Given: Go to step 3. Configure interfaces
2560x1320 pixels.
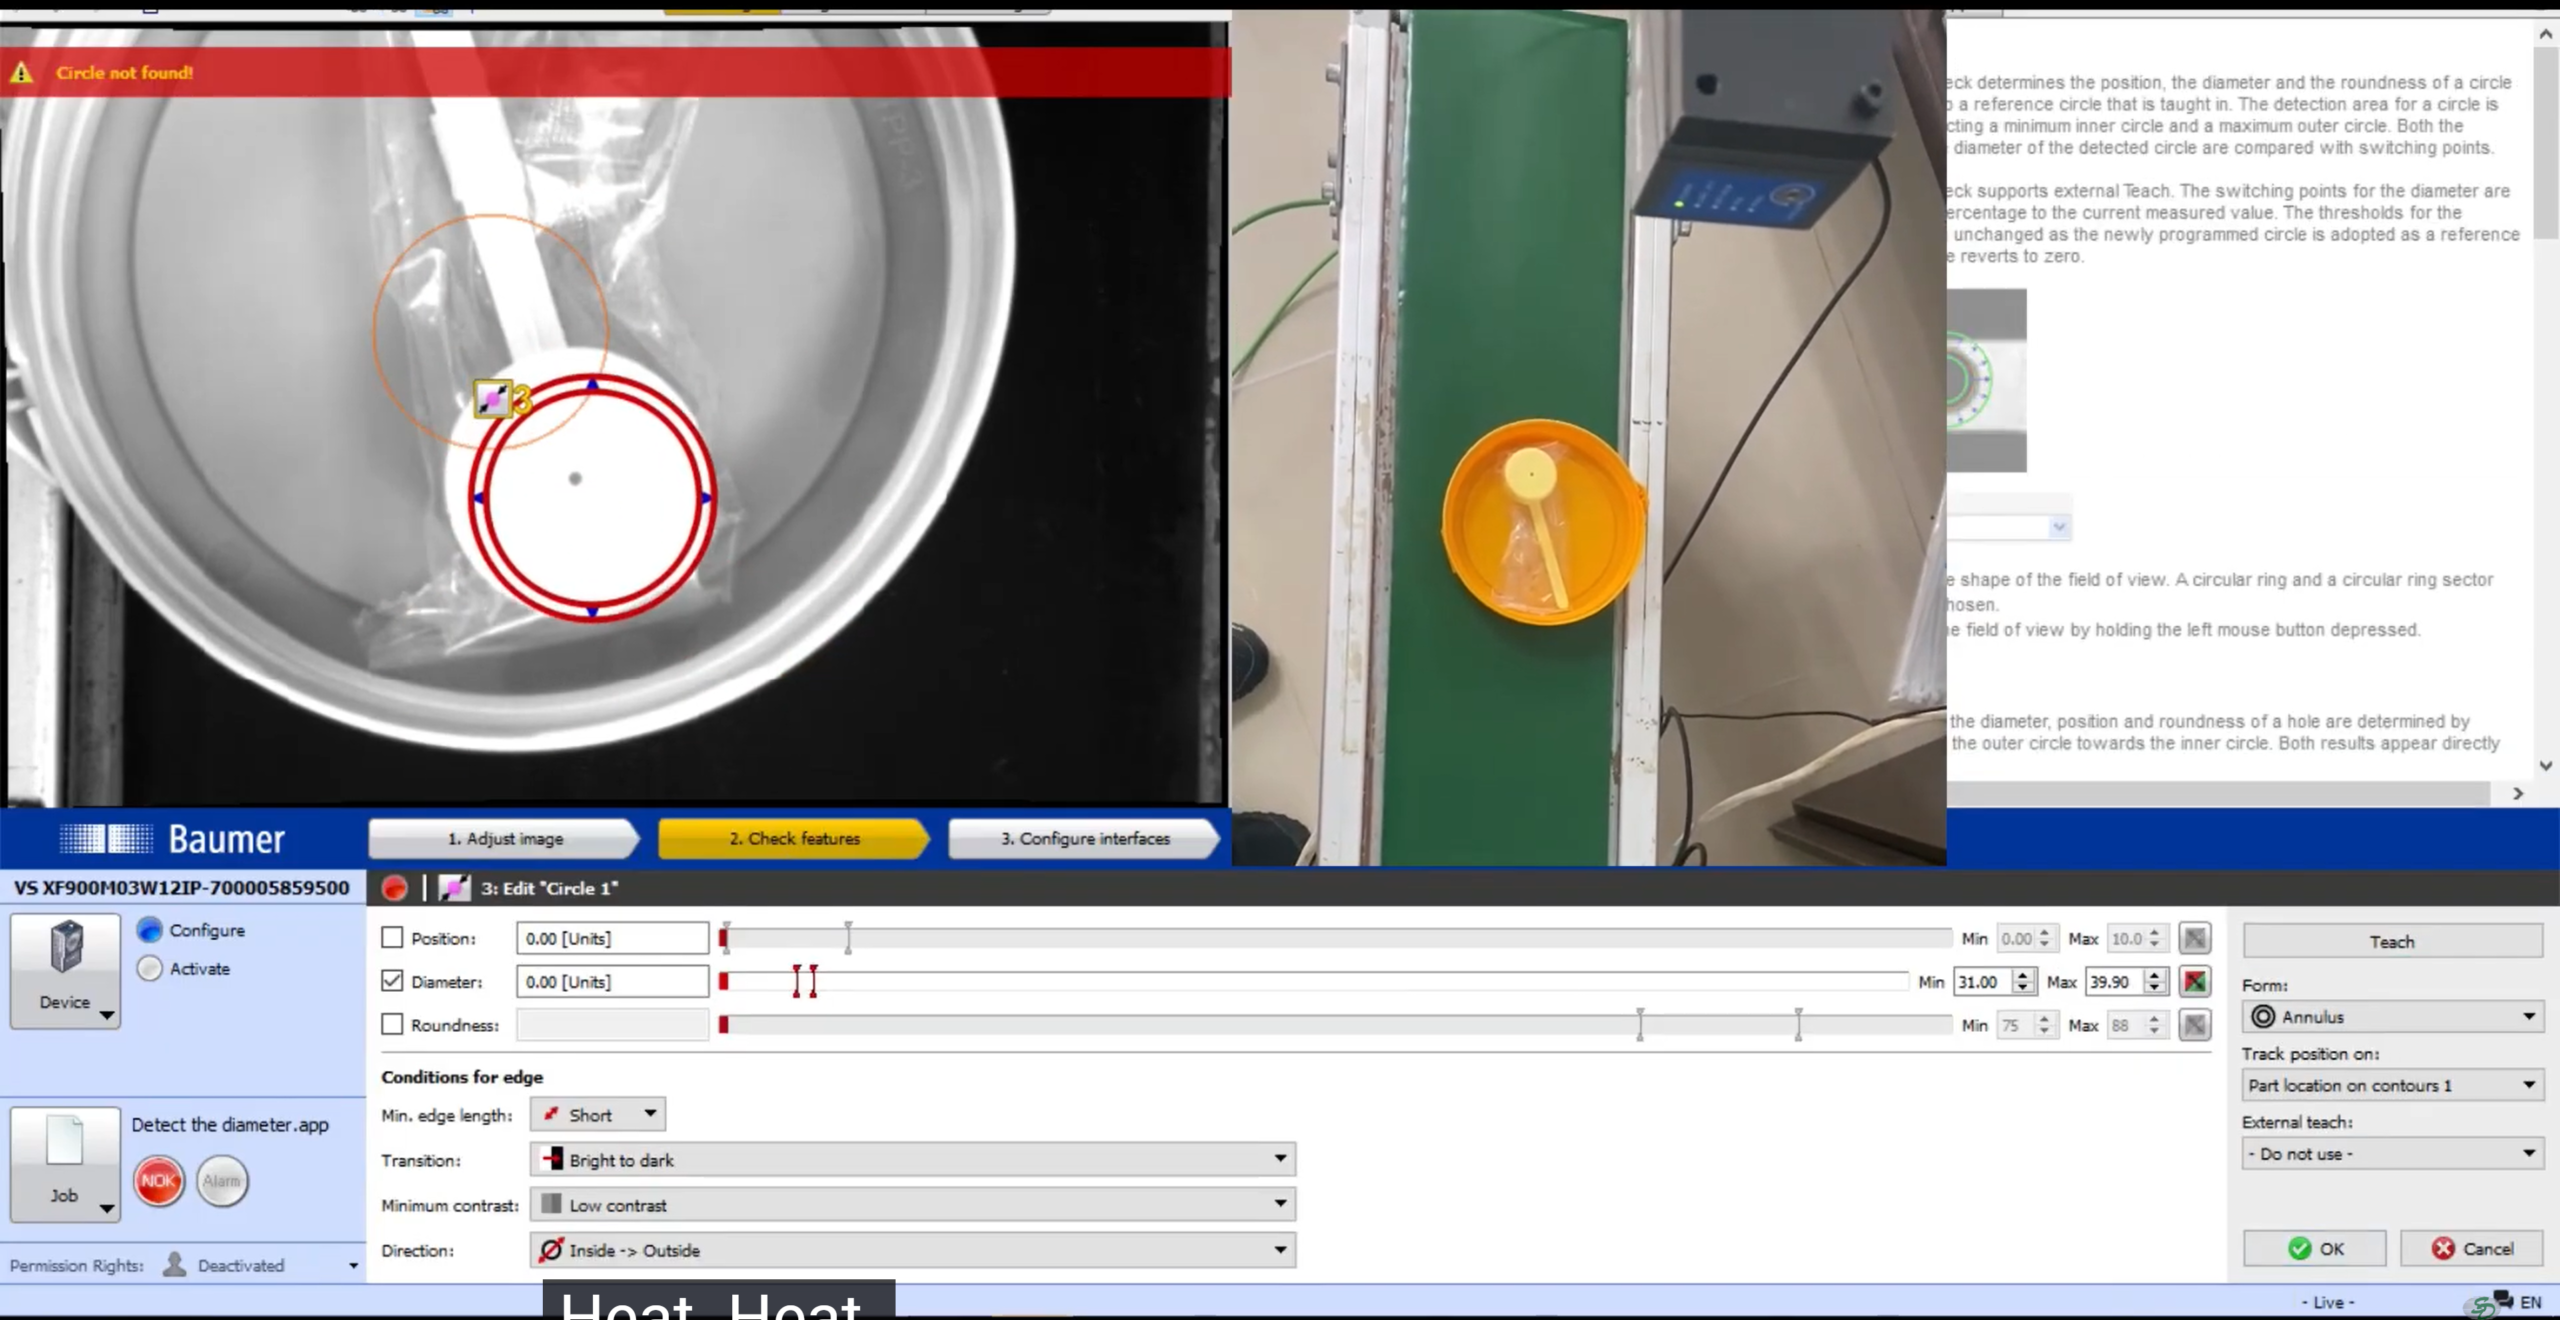Looking at the screenshot, I should click(1085, 839).
